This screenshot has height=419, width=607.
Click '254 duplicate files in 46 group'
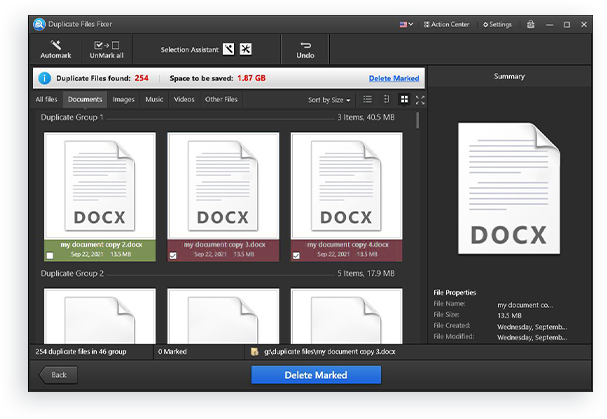(81, 352)
